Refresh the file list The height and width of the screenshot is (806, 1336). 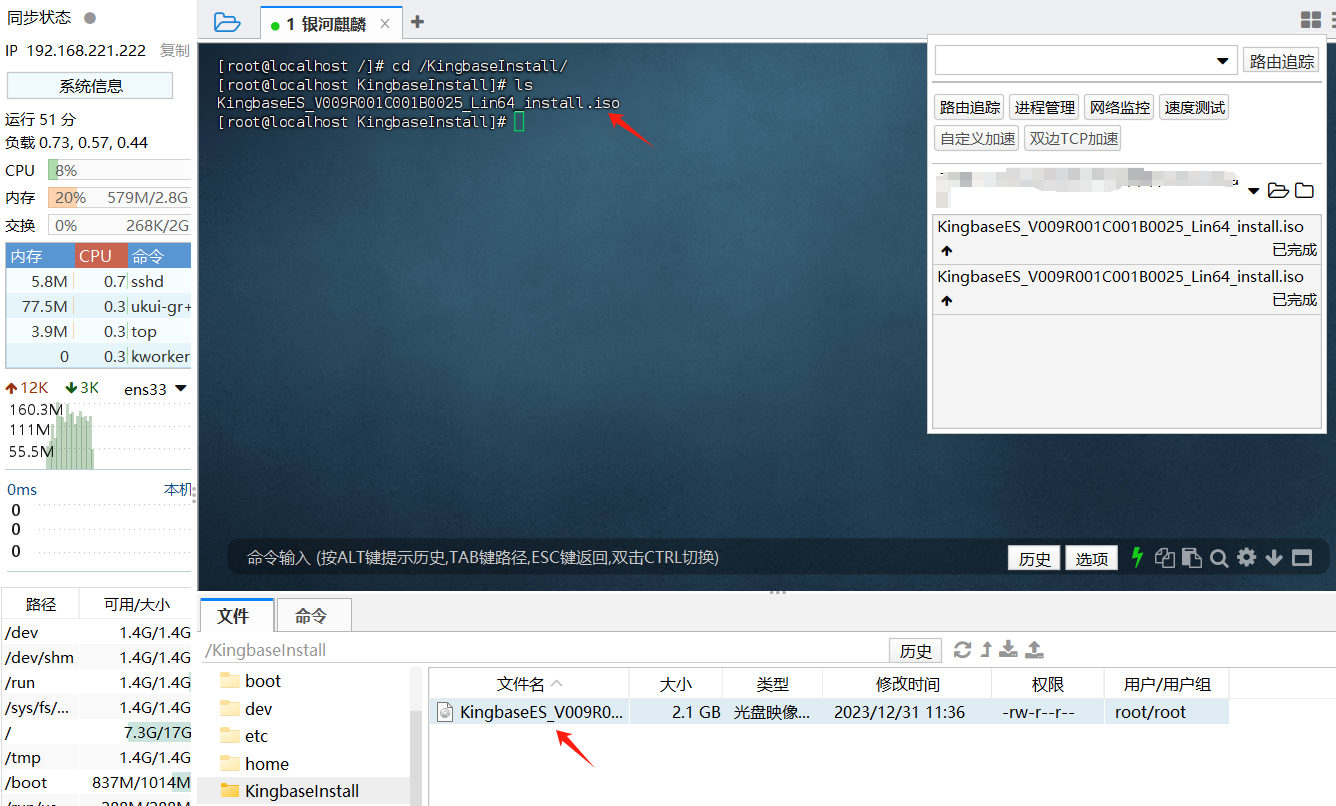pos(963,650)
